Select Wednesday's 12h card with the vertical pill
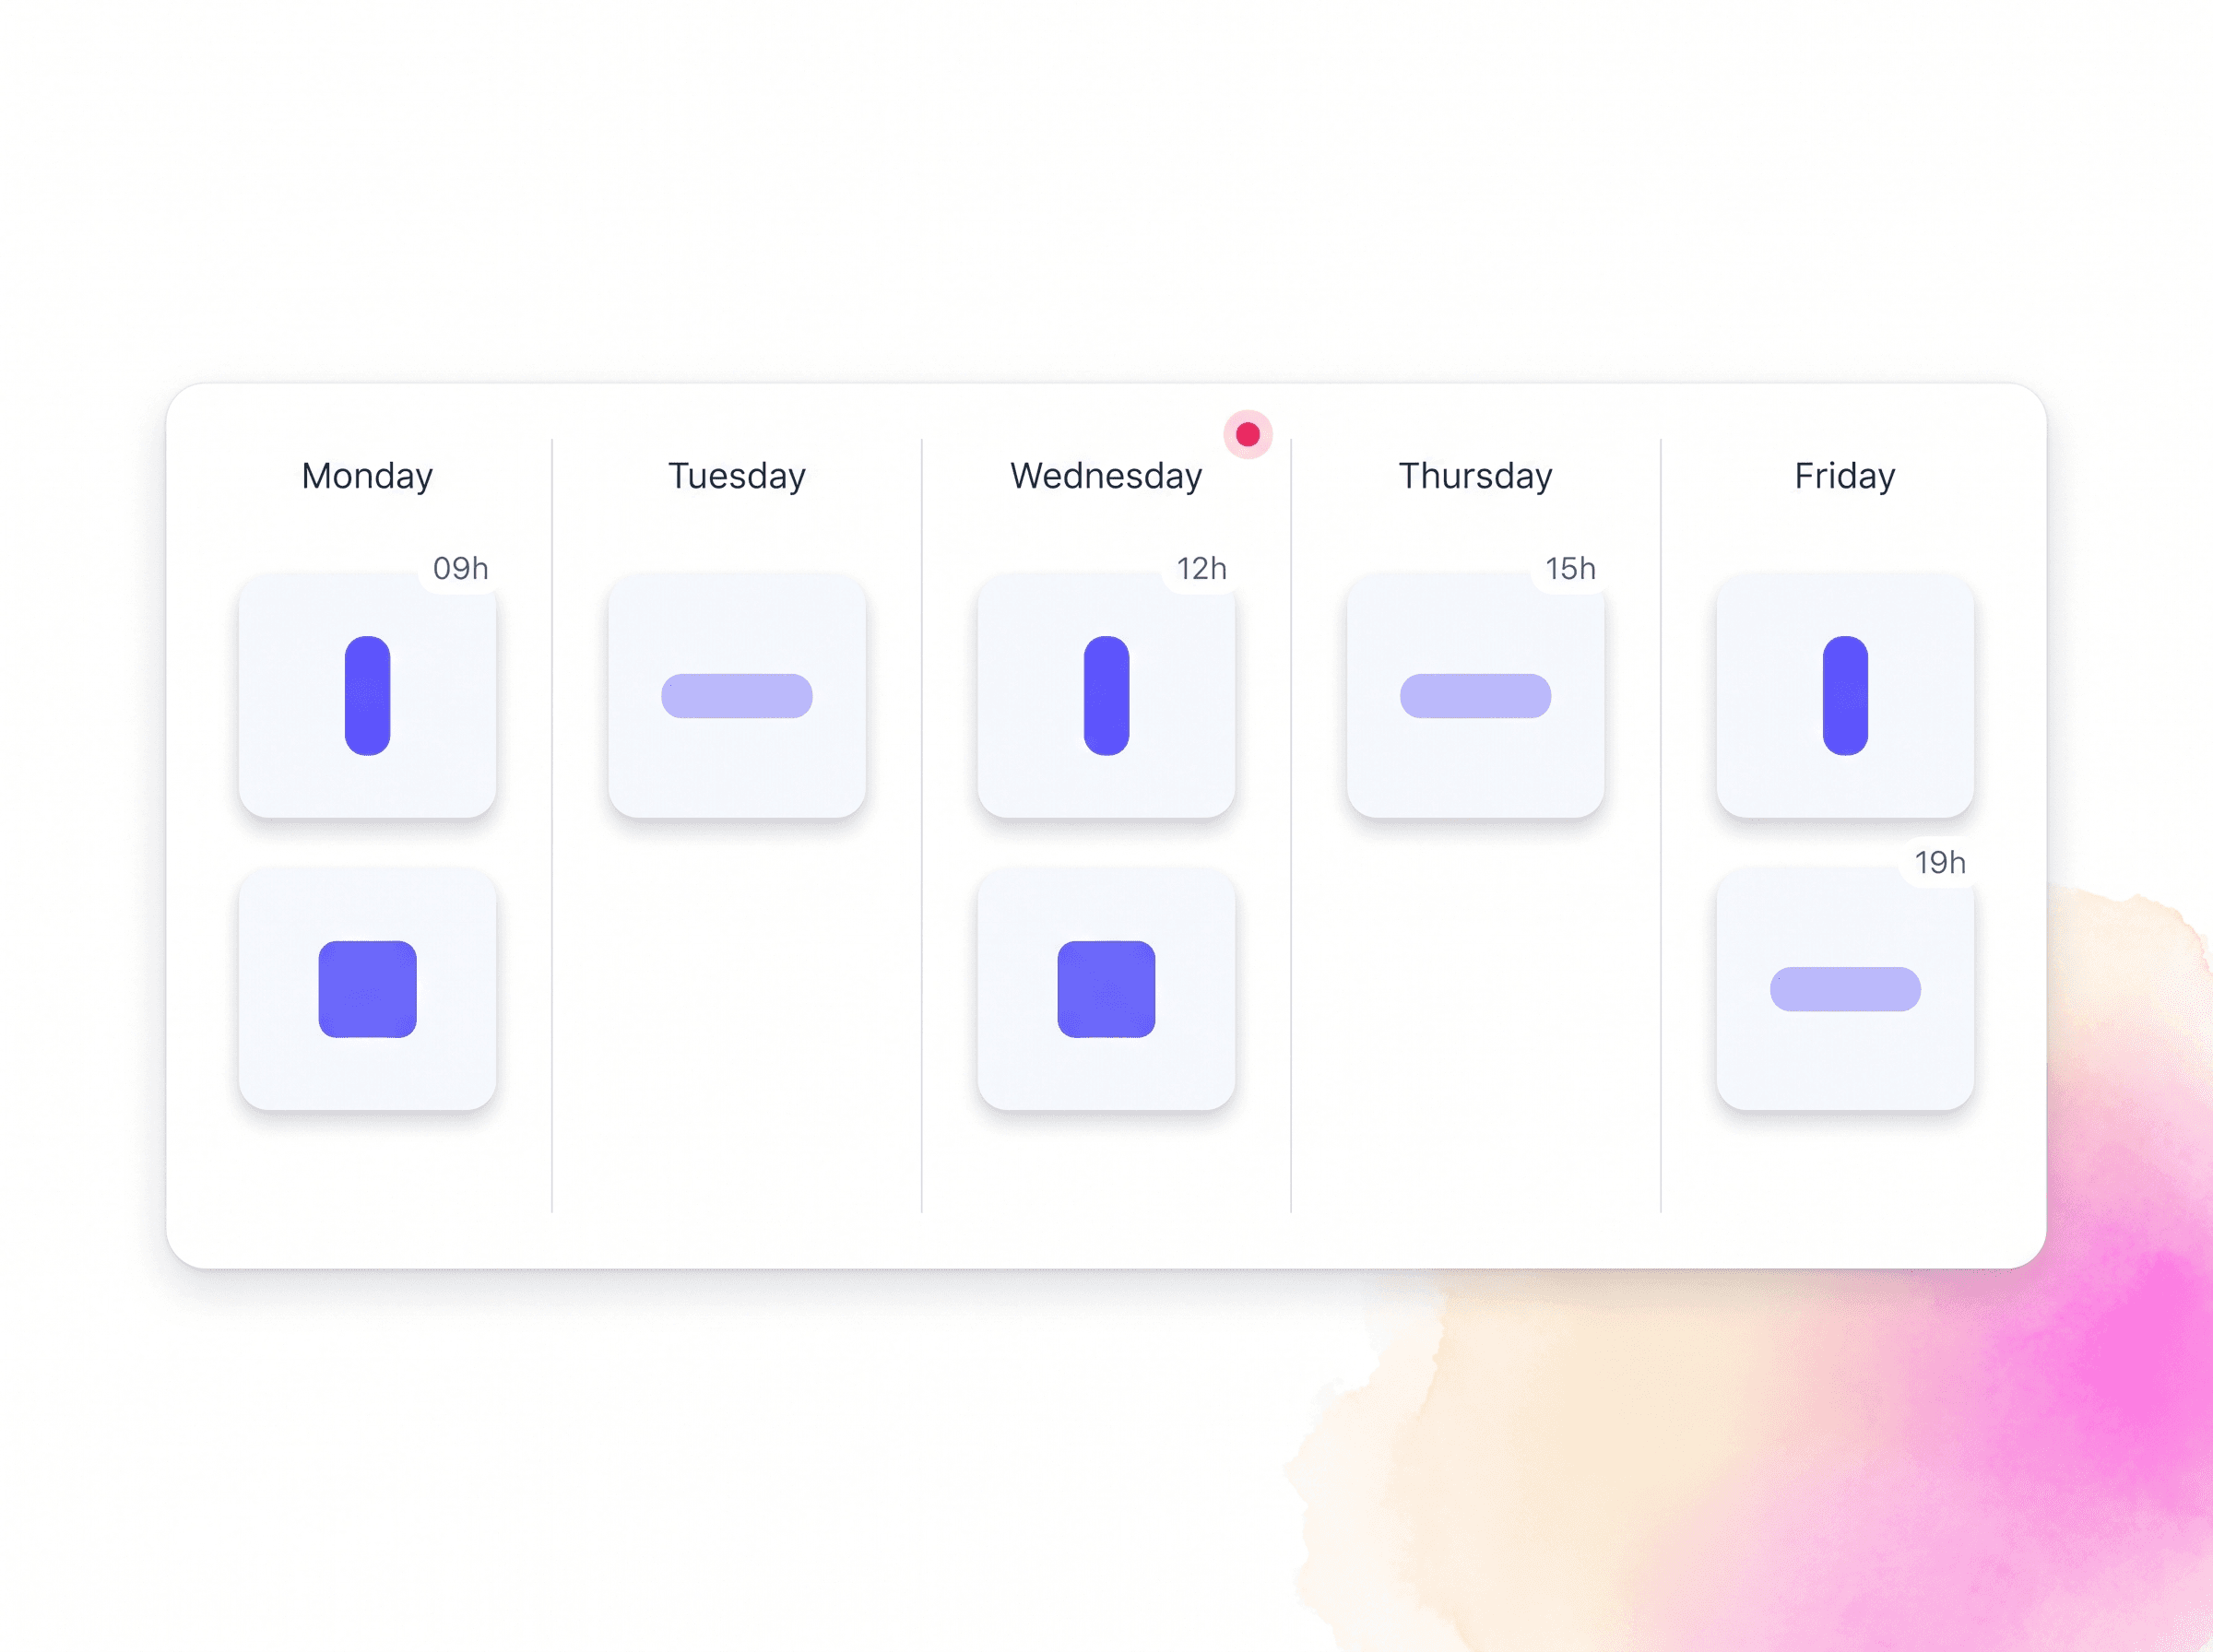Viewport: 2213px width, 1652px height. 1106,696
